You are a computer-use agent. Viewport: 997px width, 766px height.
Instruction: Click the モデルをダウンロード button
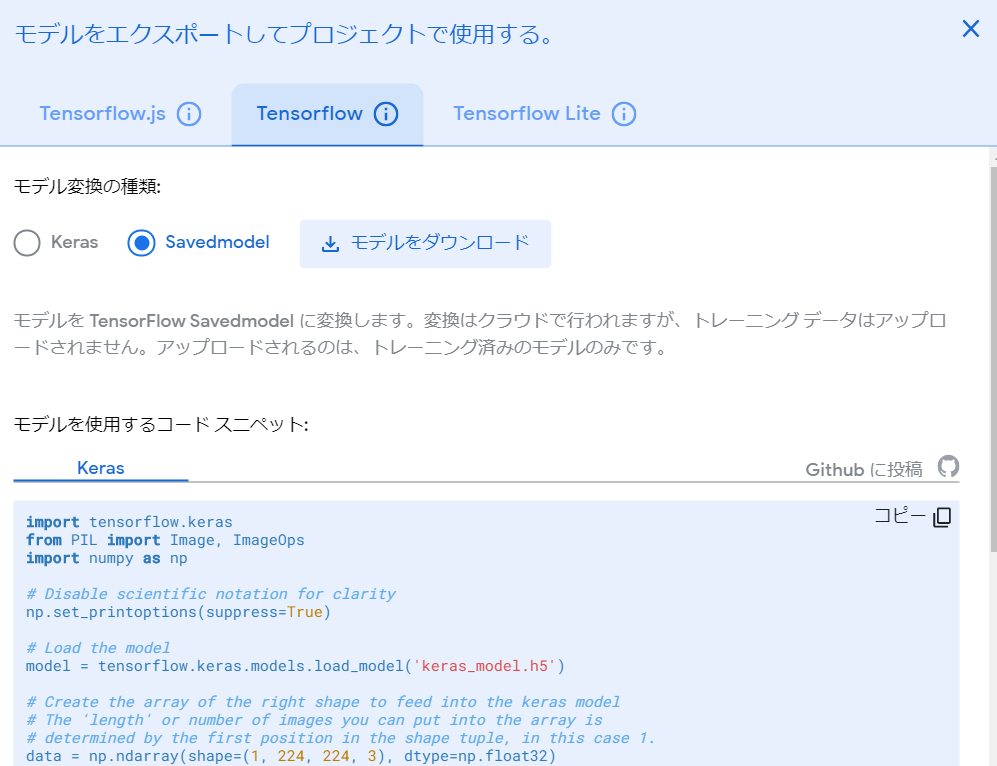point(425,243)
